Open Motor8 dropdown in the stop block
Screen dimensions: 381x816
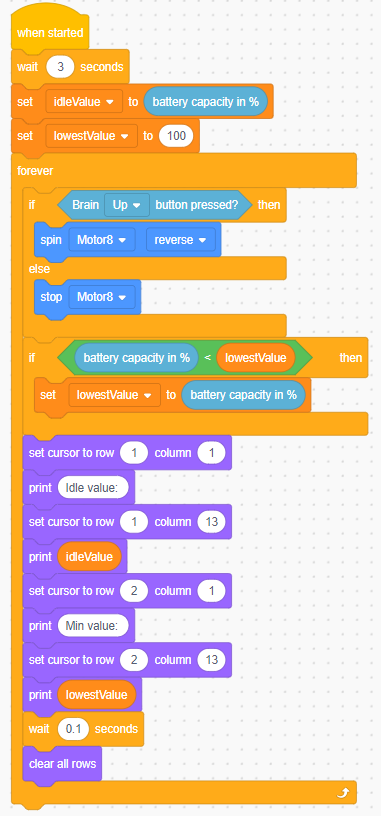(x=101, y=297)
